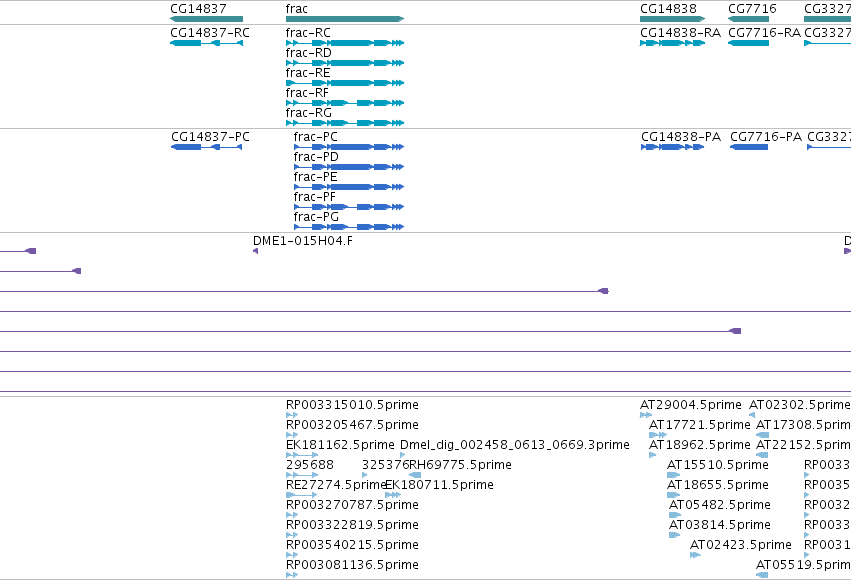Click the CG14837-RC transcript glyph
851x580 pixels.
point(206,43)
